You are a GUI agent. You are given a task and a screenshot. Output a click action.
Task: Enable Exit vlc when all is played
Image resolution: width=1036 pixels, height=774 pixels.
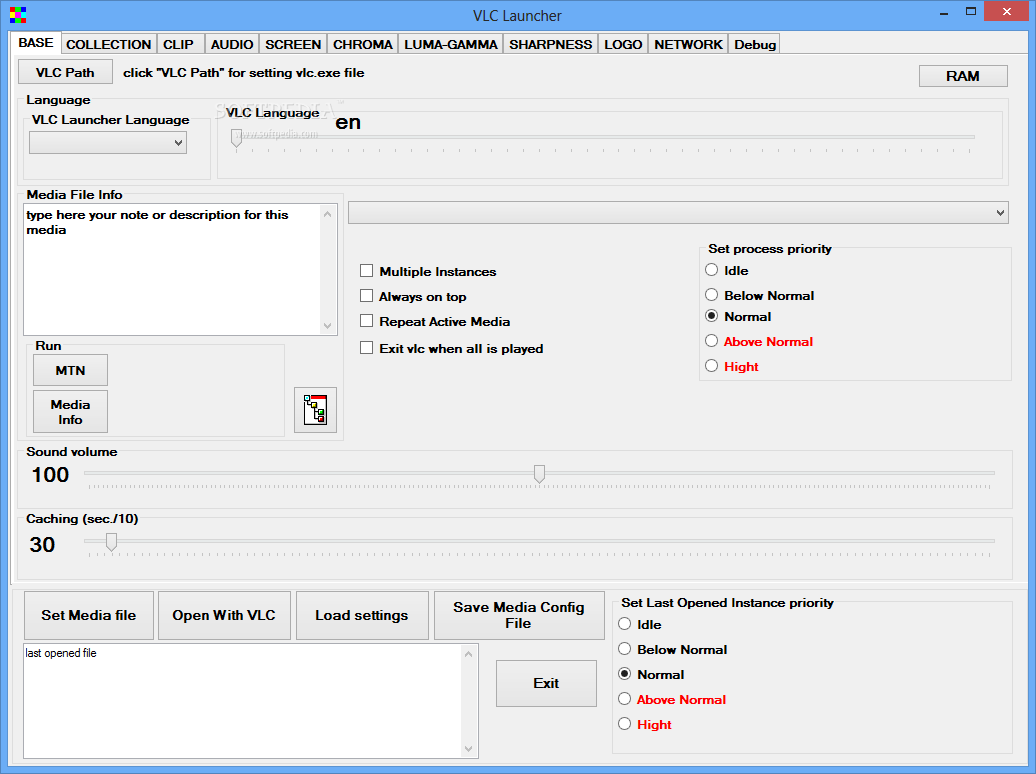pyautogui.click(x=367, y=348)
